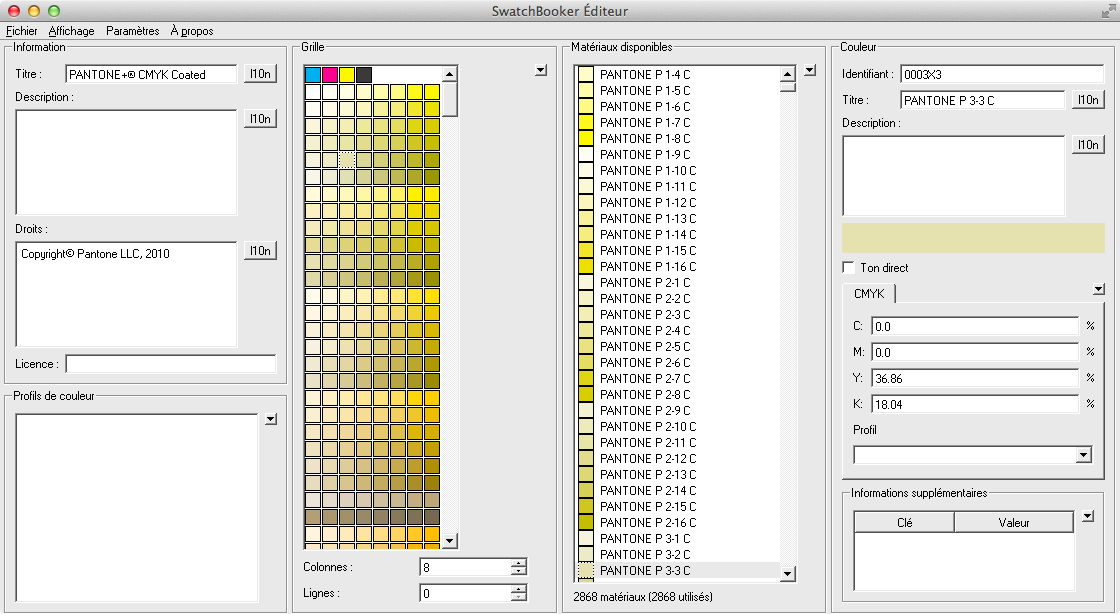
Task: Select PANTONE P 2-16 C in materials list
Action: [677, 523]
